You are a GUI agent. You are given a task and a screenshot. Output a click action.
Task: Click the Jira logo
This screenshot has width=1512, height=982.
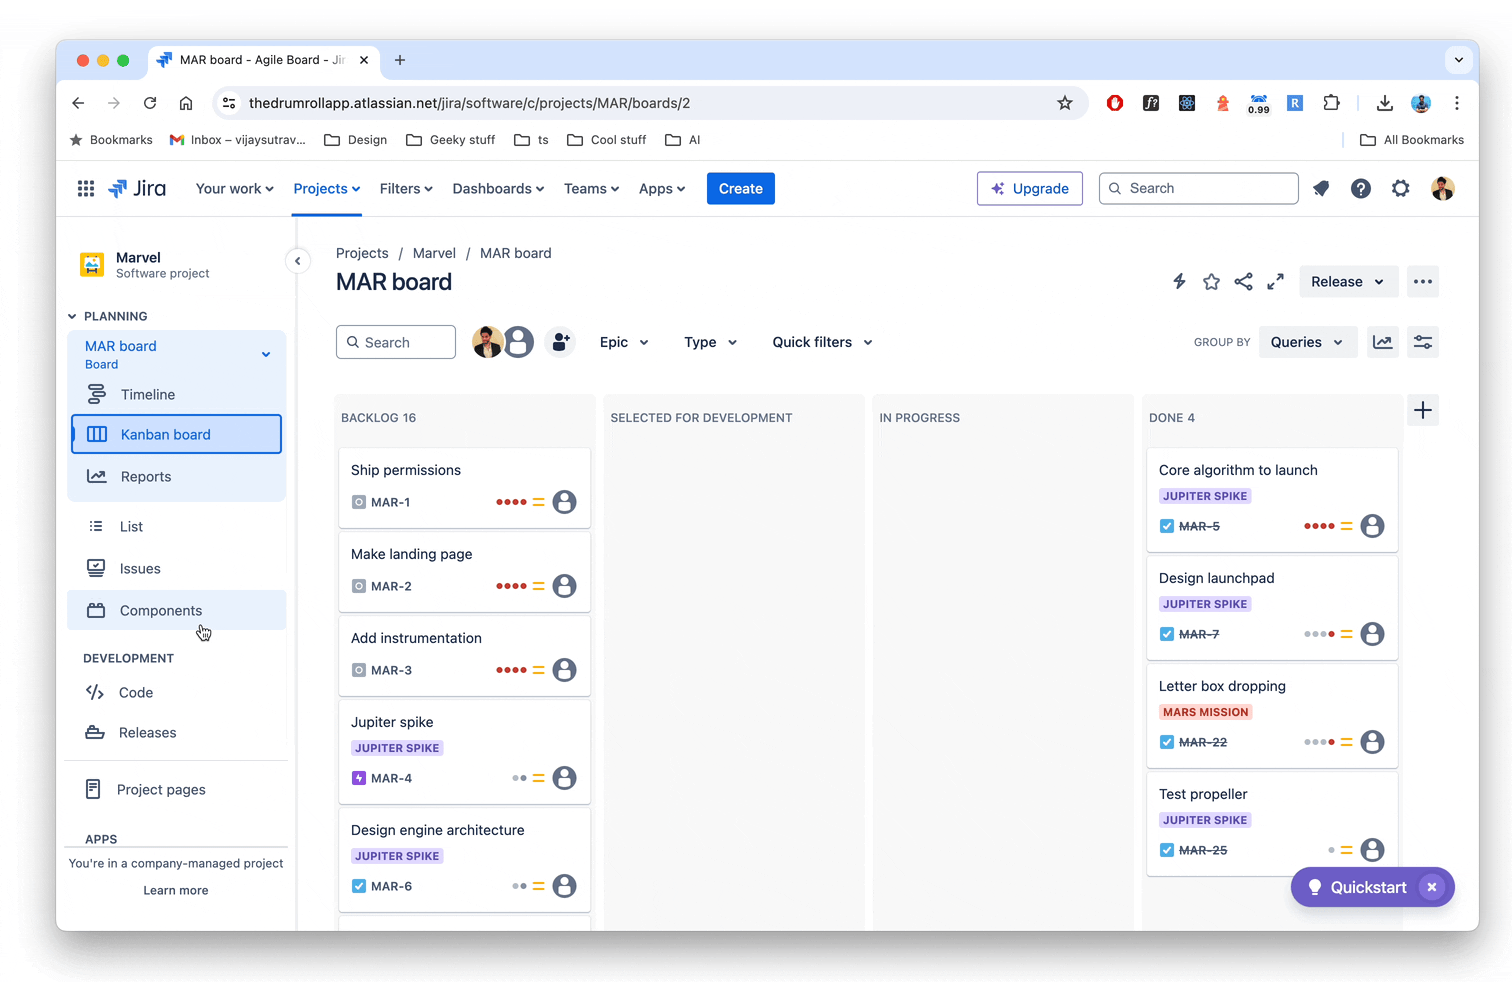[x=137, y=188]
